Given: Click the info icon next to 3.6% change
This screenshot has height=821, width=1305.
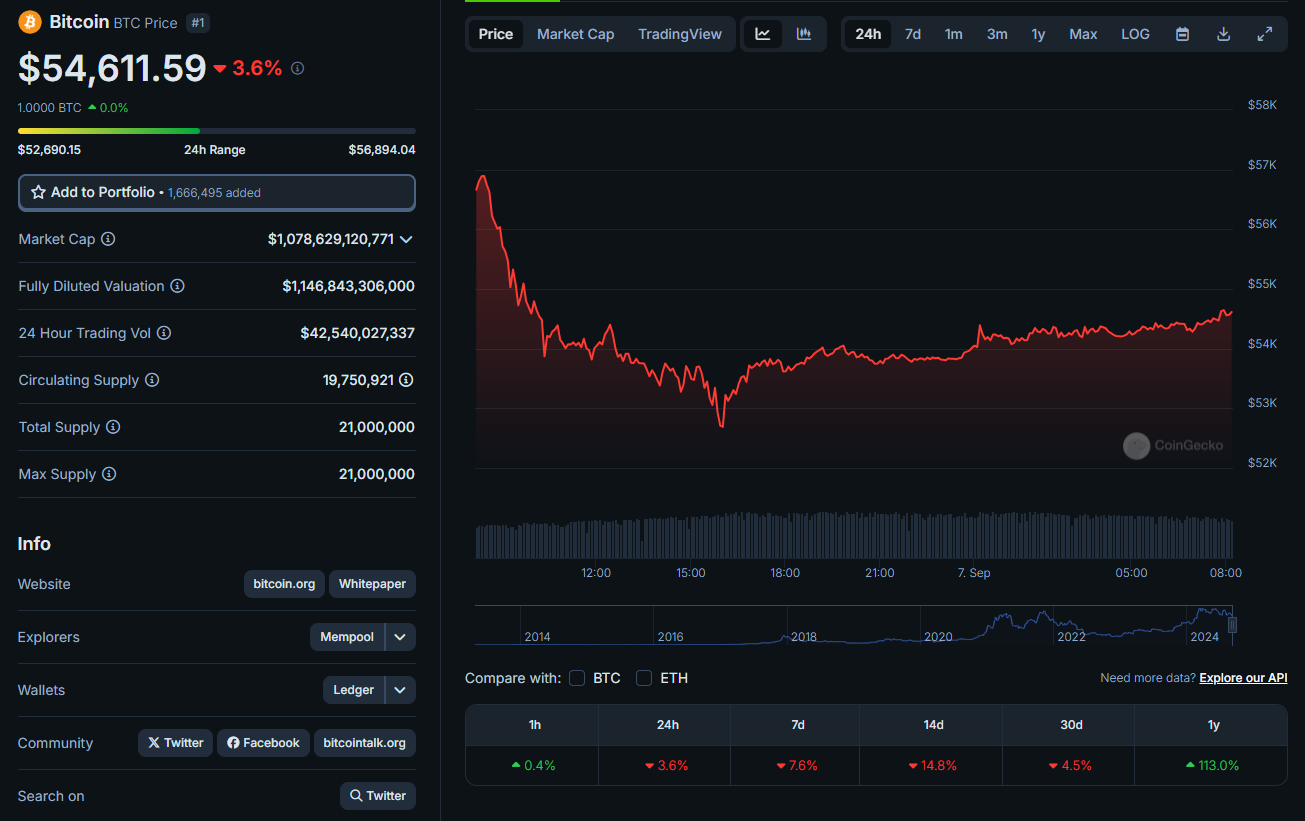Looking at the screenshot, I should pos(297,68).
